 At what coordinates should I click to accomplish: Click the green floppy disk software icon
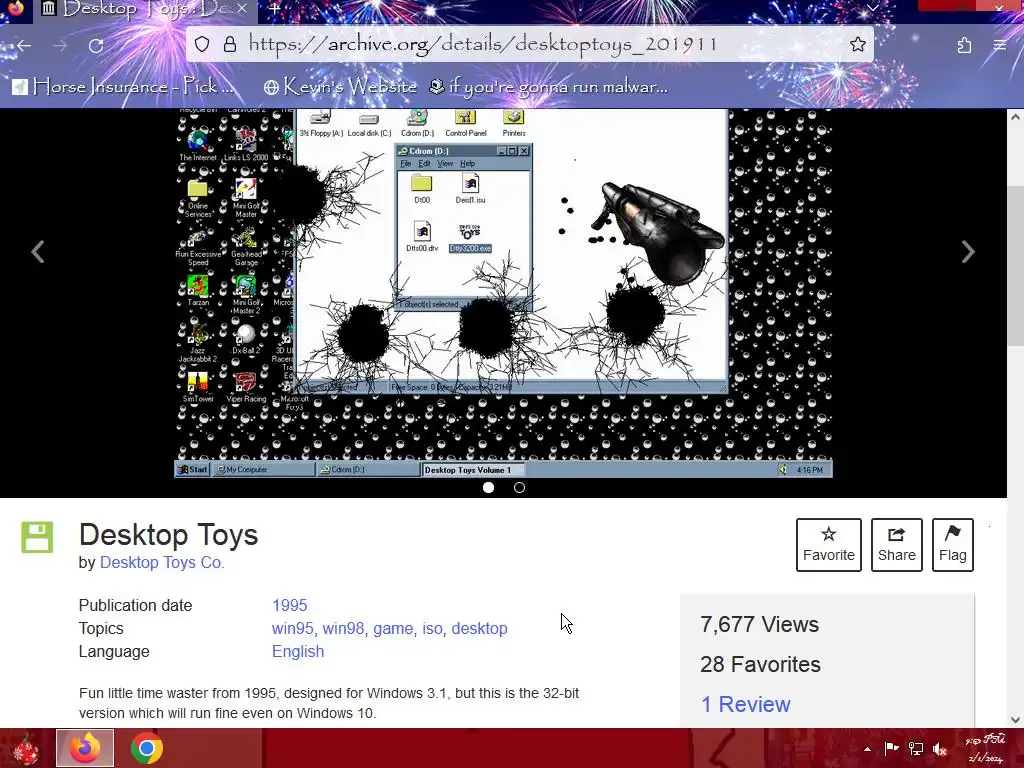pos(37,537)
